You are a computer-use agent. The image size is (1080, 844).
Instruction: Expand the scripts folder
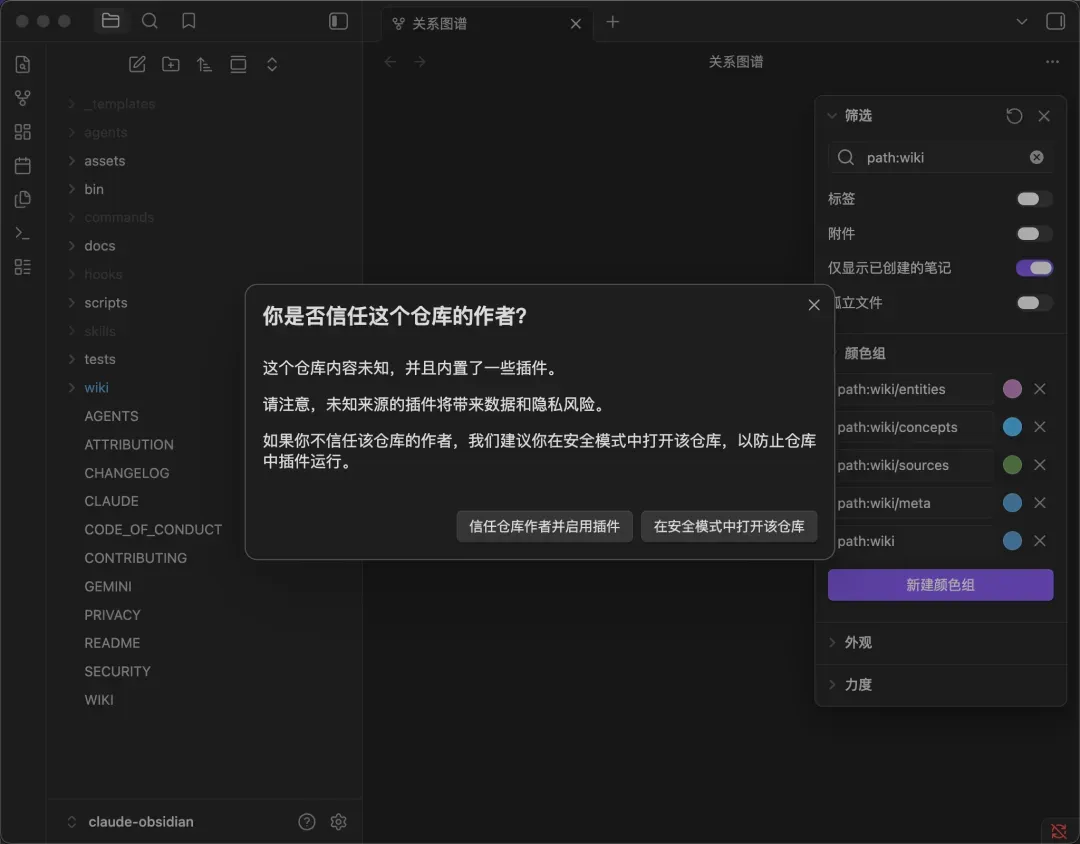pyautogui.click(x=105, y=302)
